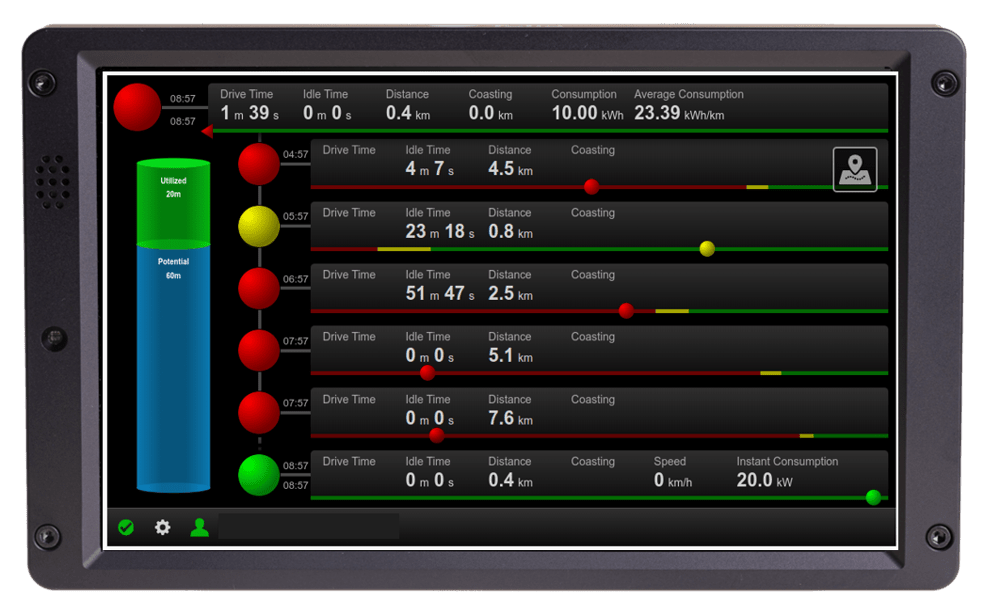Open the map location icon
The height and width of the screenshot is (614, 1000).
point(855,169)
